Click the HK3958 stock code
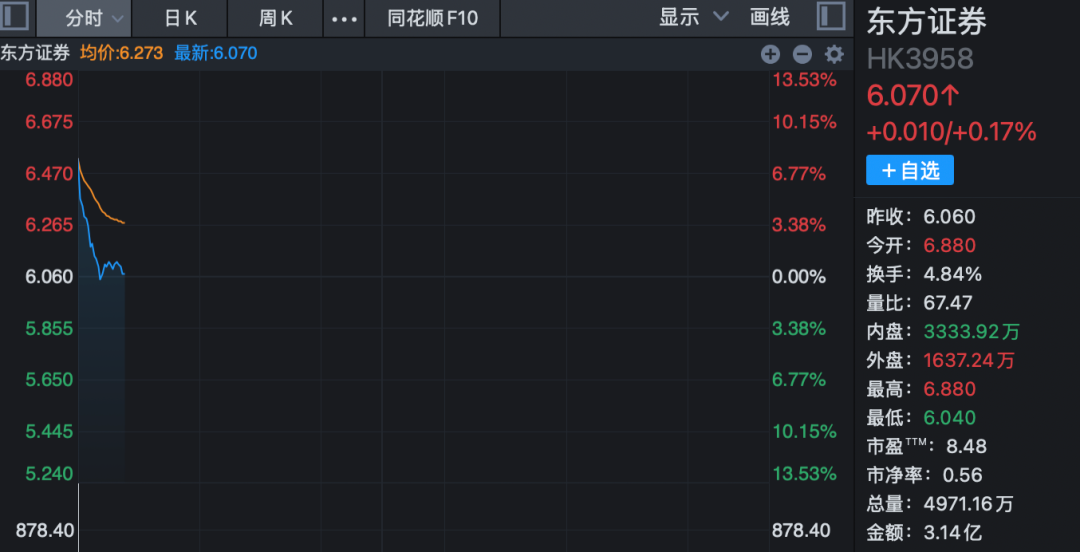The image size is (1080, 552). click(x=919, y=58)
